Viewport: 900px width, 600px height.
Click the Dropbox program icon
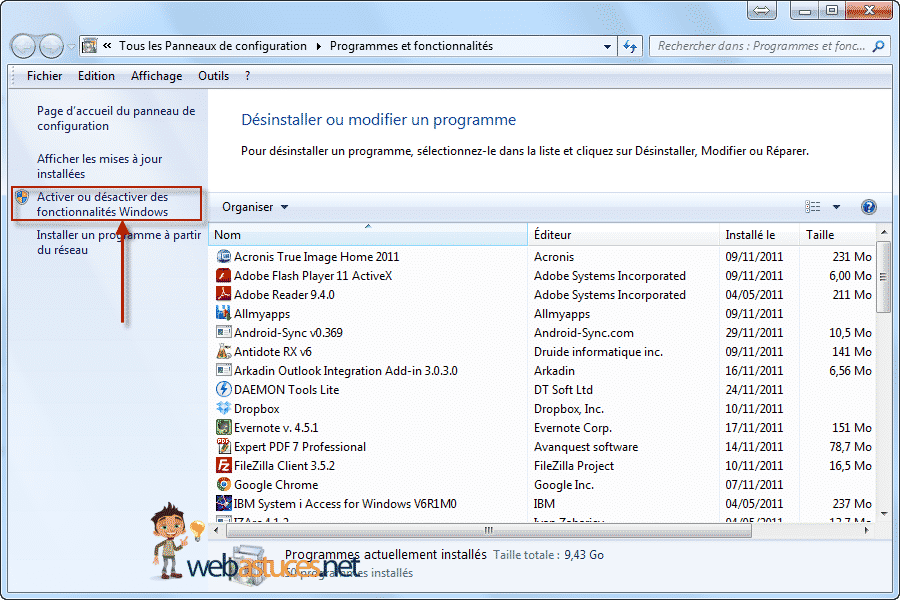pos(224,409)
